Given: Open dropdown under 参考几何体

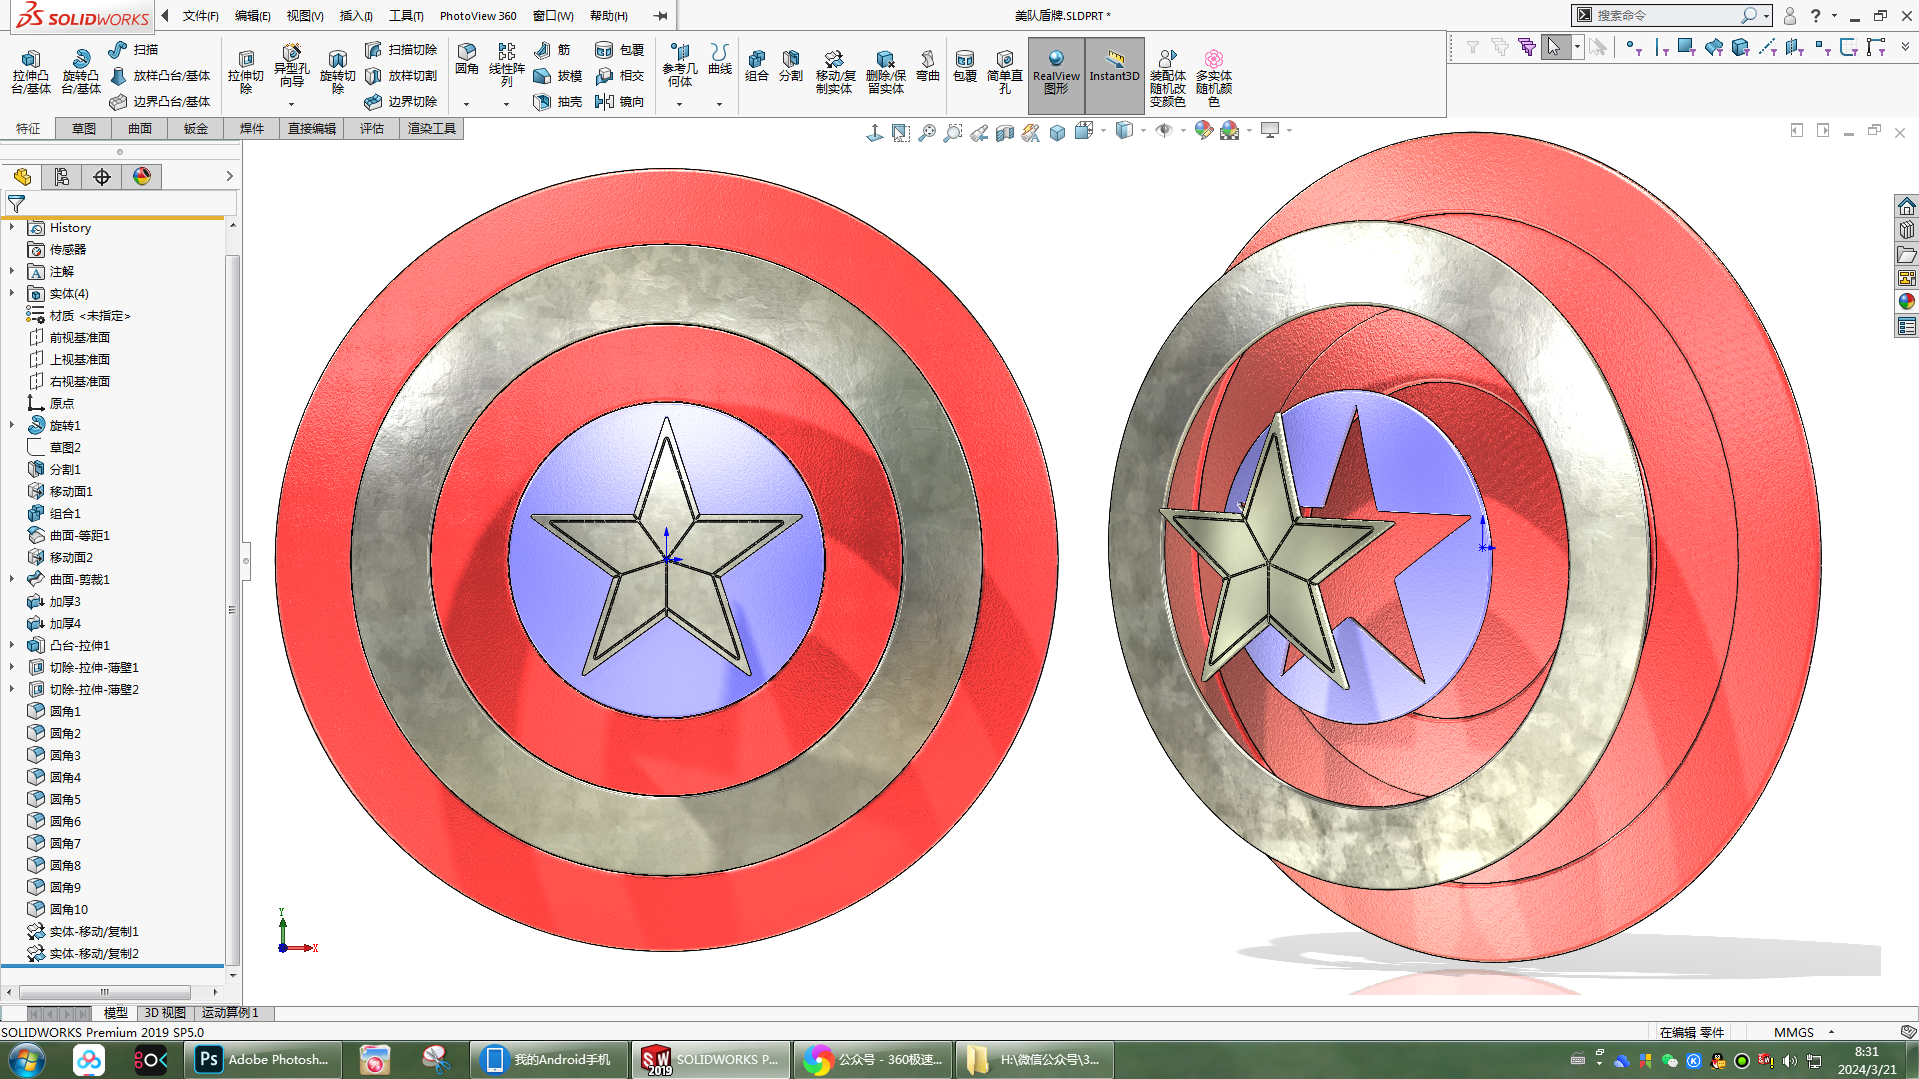Looking at the screenshot, I should pyautogui.click(x=680, y=104).
